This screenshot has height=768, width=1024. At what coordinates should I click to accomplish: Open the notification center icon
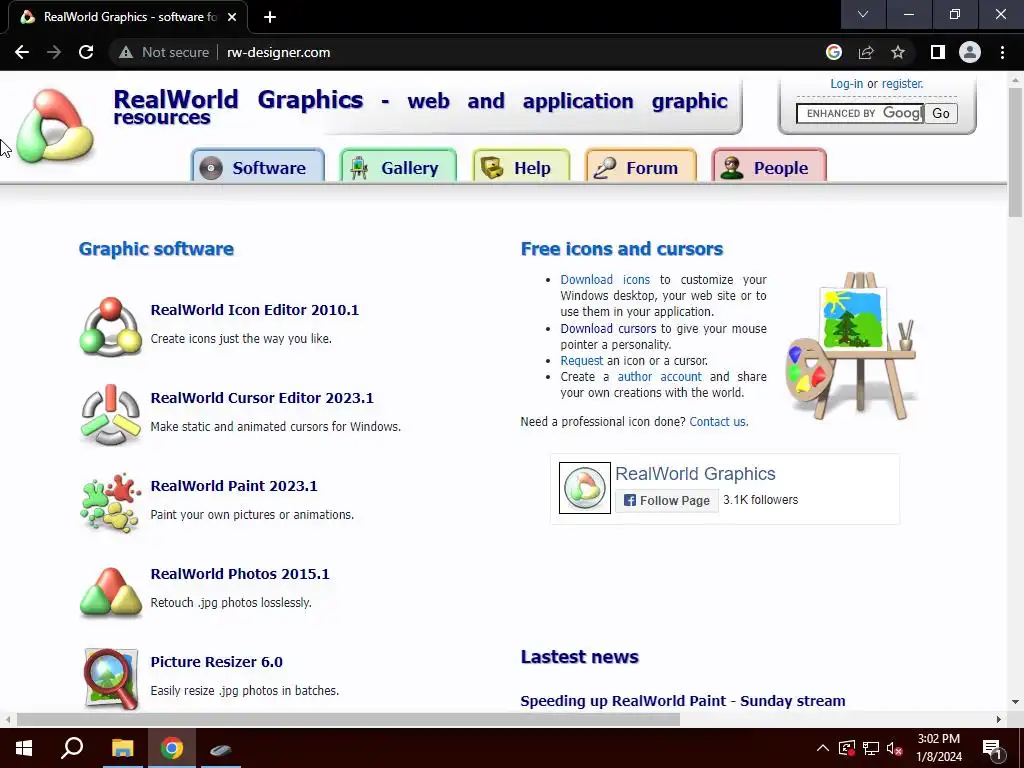pos(992,748)
